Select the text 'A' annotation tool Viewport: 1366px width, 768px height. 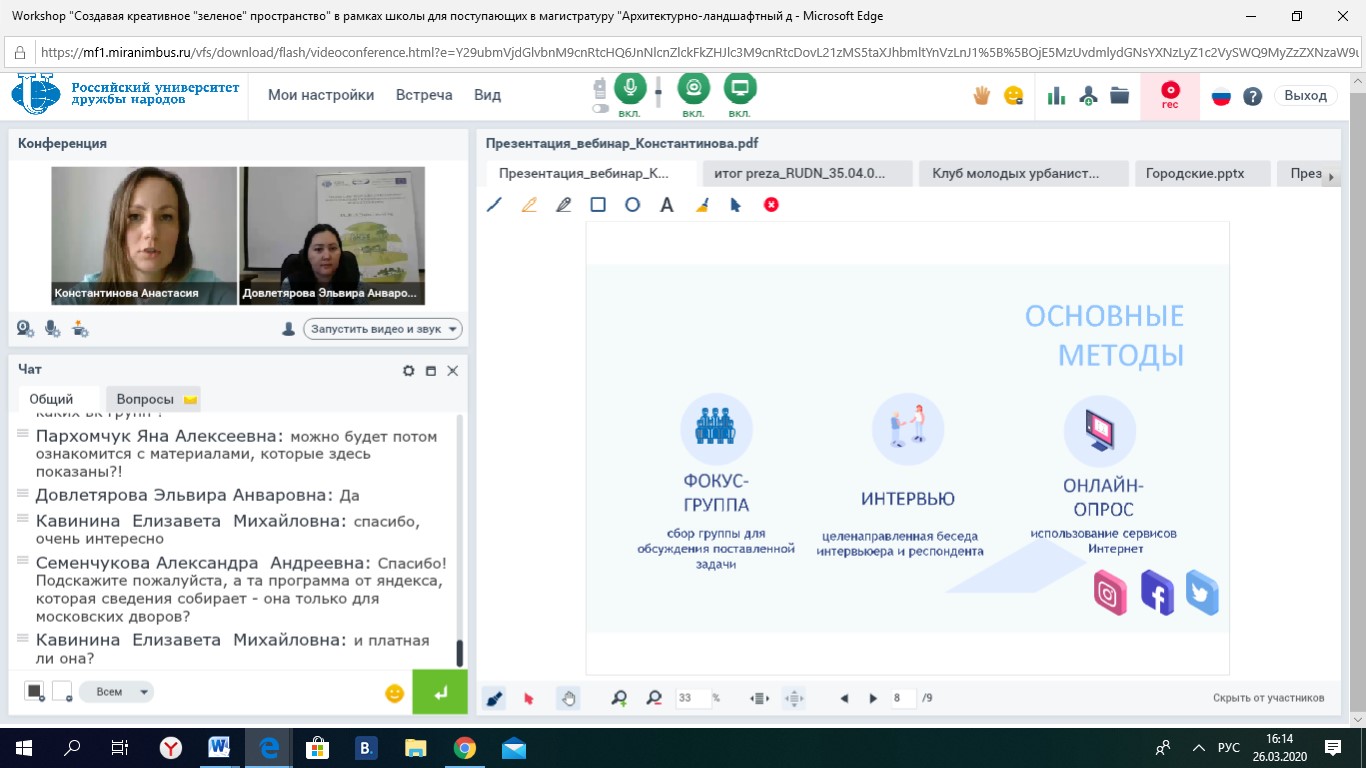(667, 205)
